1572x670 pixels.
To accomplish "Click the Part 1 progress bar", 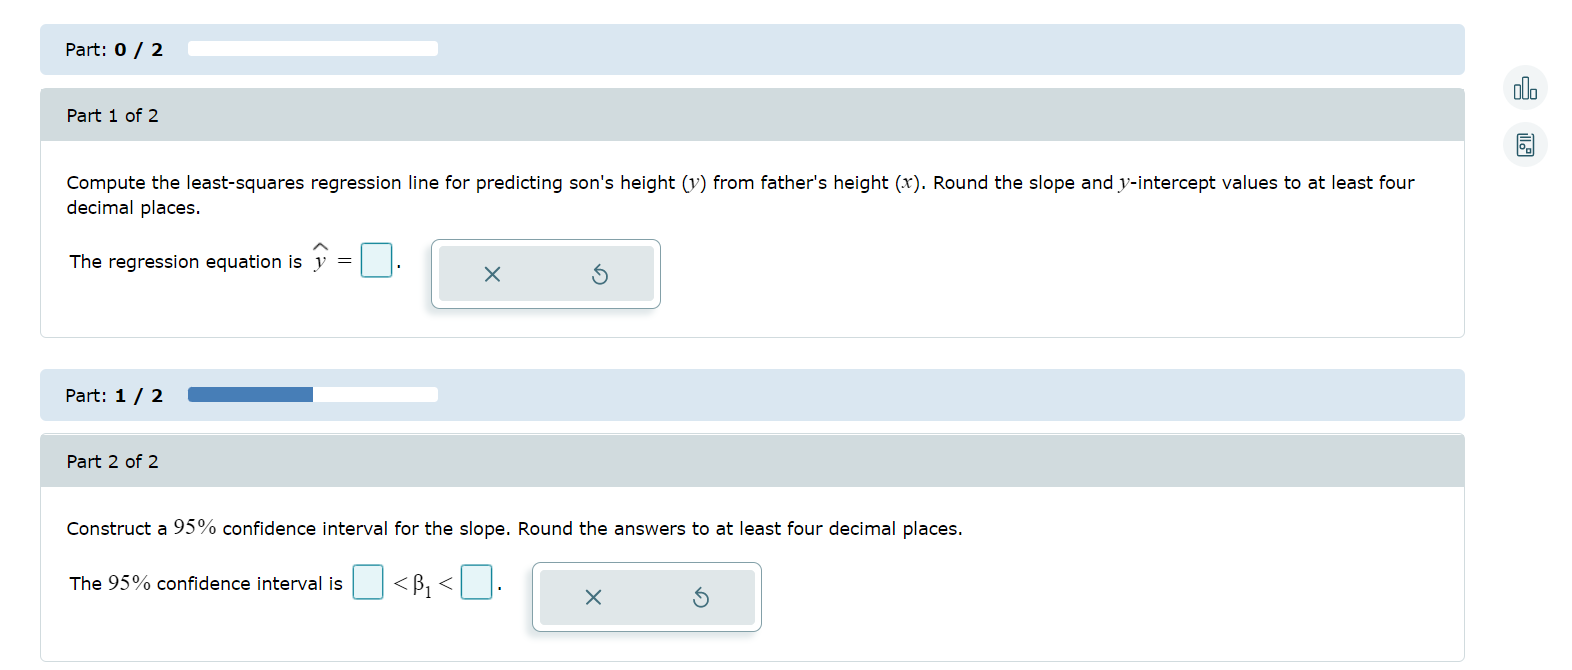I will (312, 47).
